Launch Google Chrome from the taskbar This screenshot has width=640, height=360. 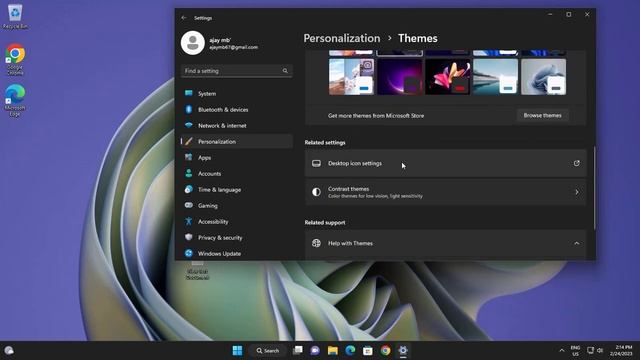tap(385, 351)
